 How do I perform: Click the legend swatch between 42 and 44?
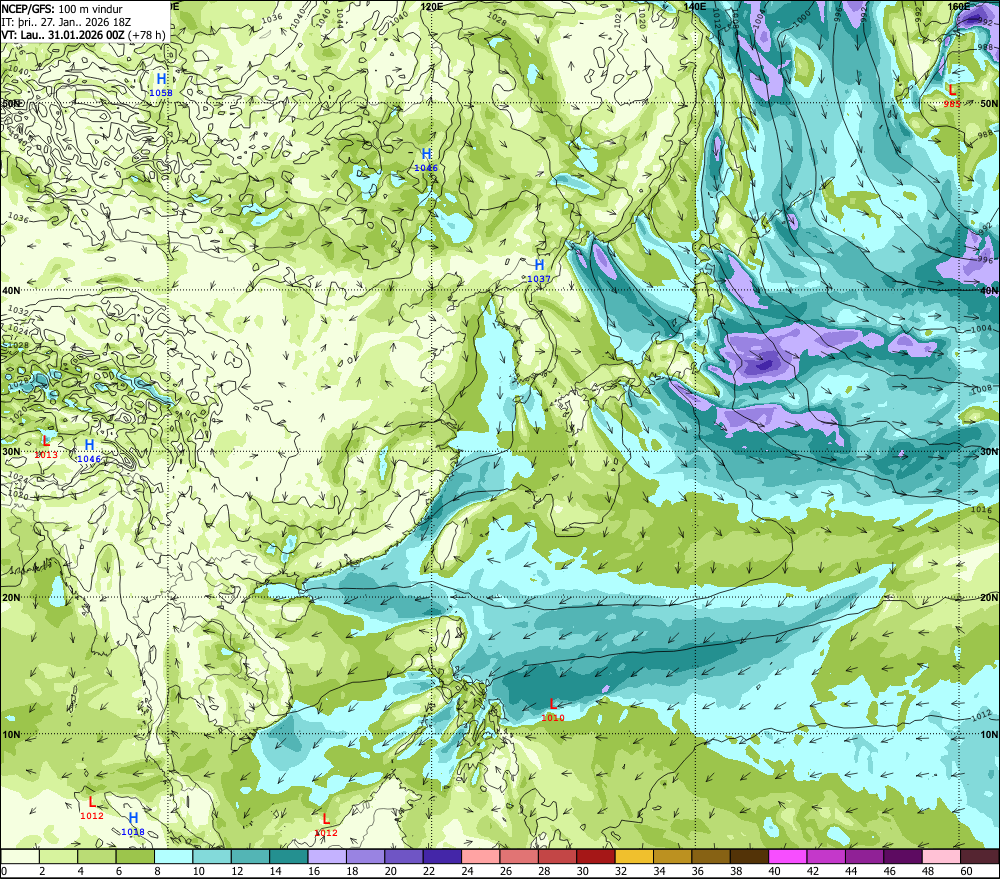826,856
